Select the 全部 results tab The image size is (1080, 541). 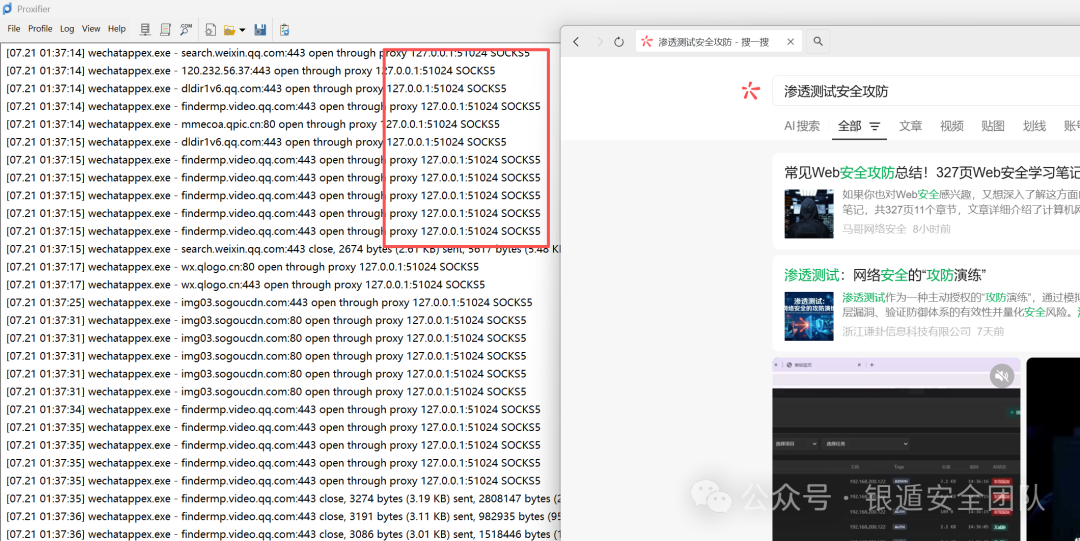pyautogui.click(x=849, y=126)
